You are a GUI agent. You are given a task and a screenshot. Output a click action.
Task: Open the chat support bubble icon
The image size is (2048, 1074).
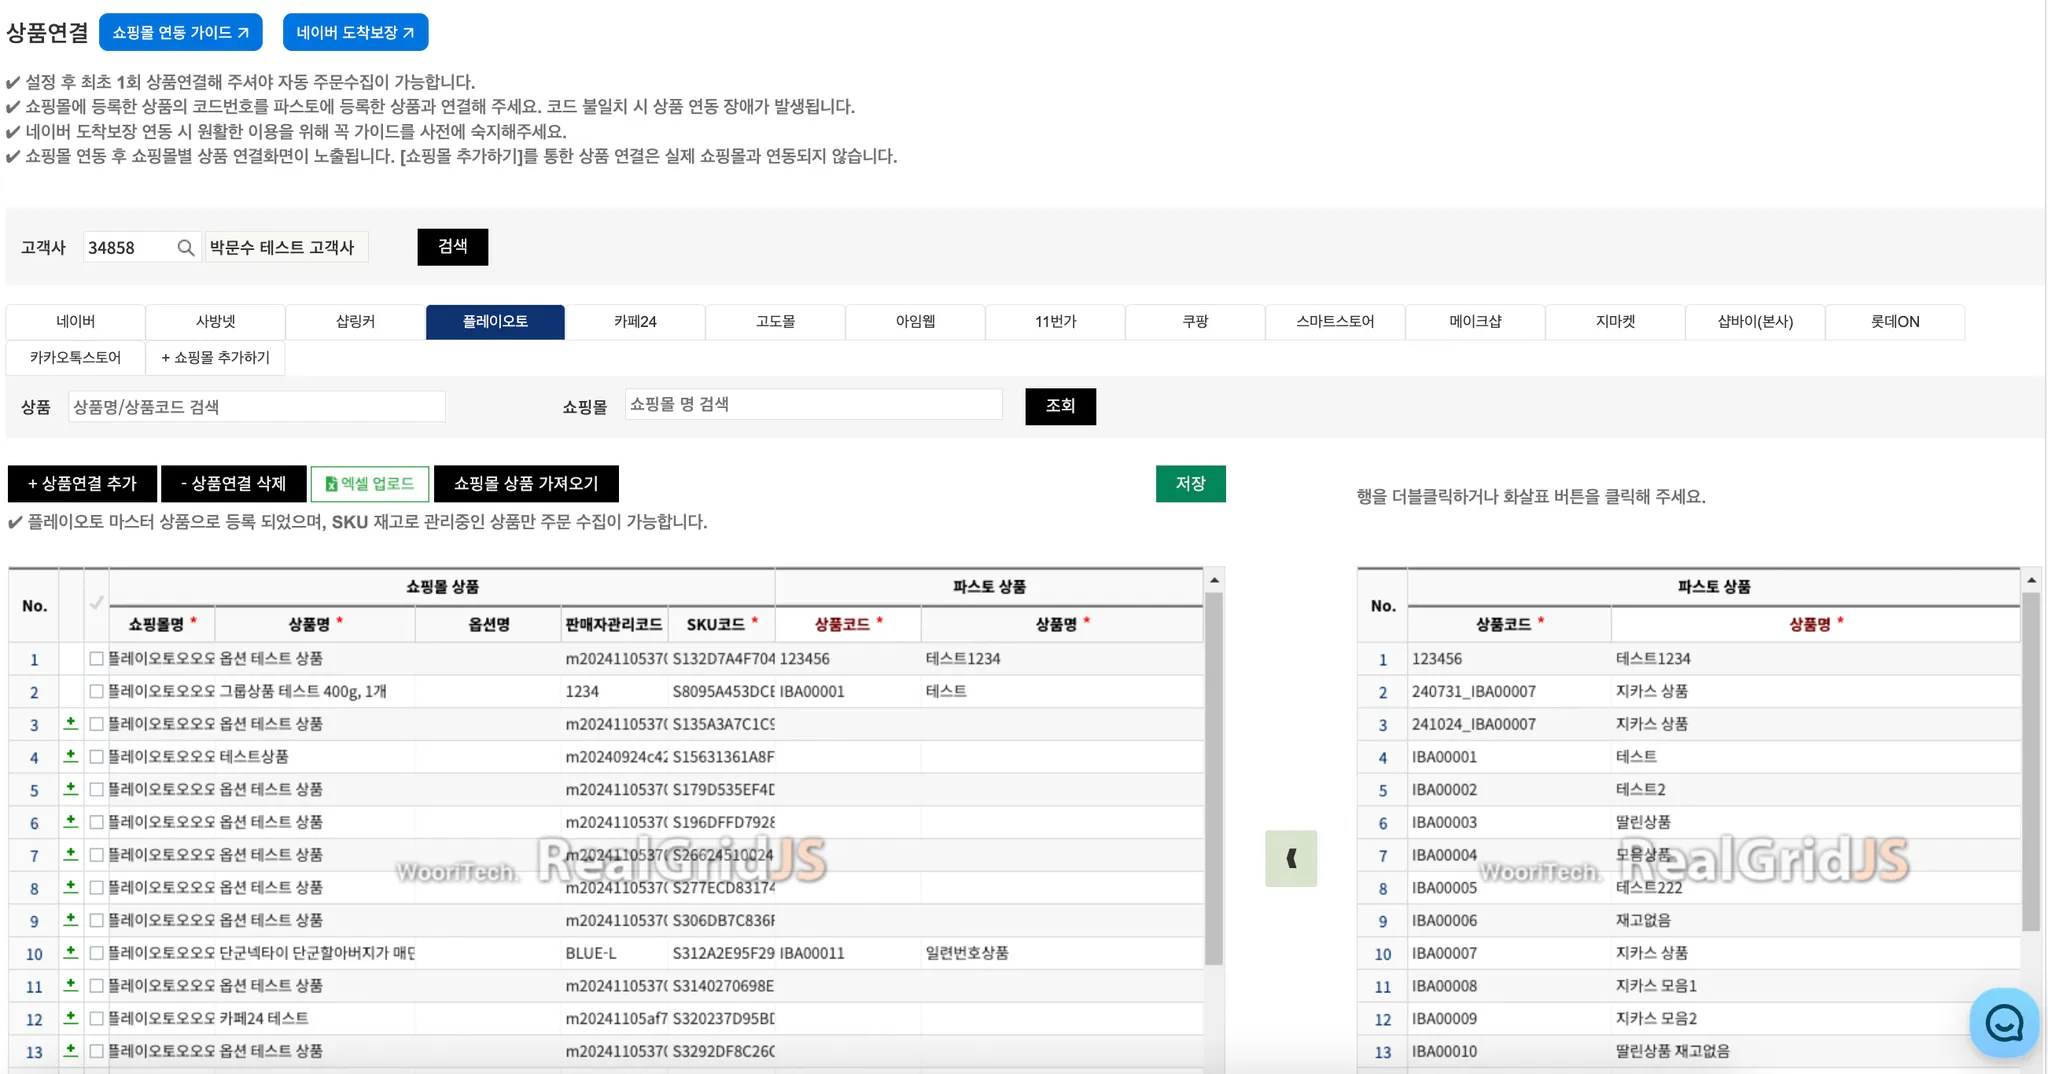(2003, 1022)
